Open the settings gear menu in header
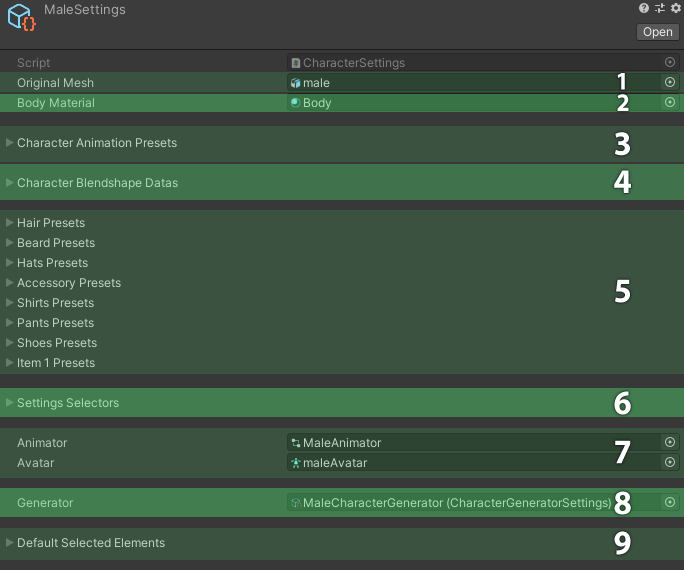 tap(675, 8)
